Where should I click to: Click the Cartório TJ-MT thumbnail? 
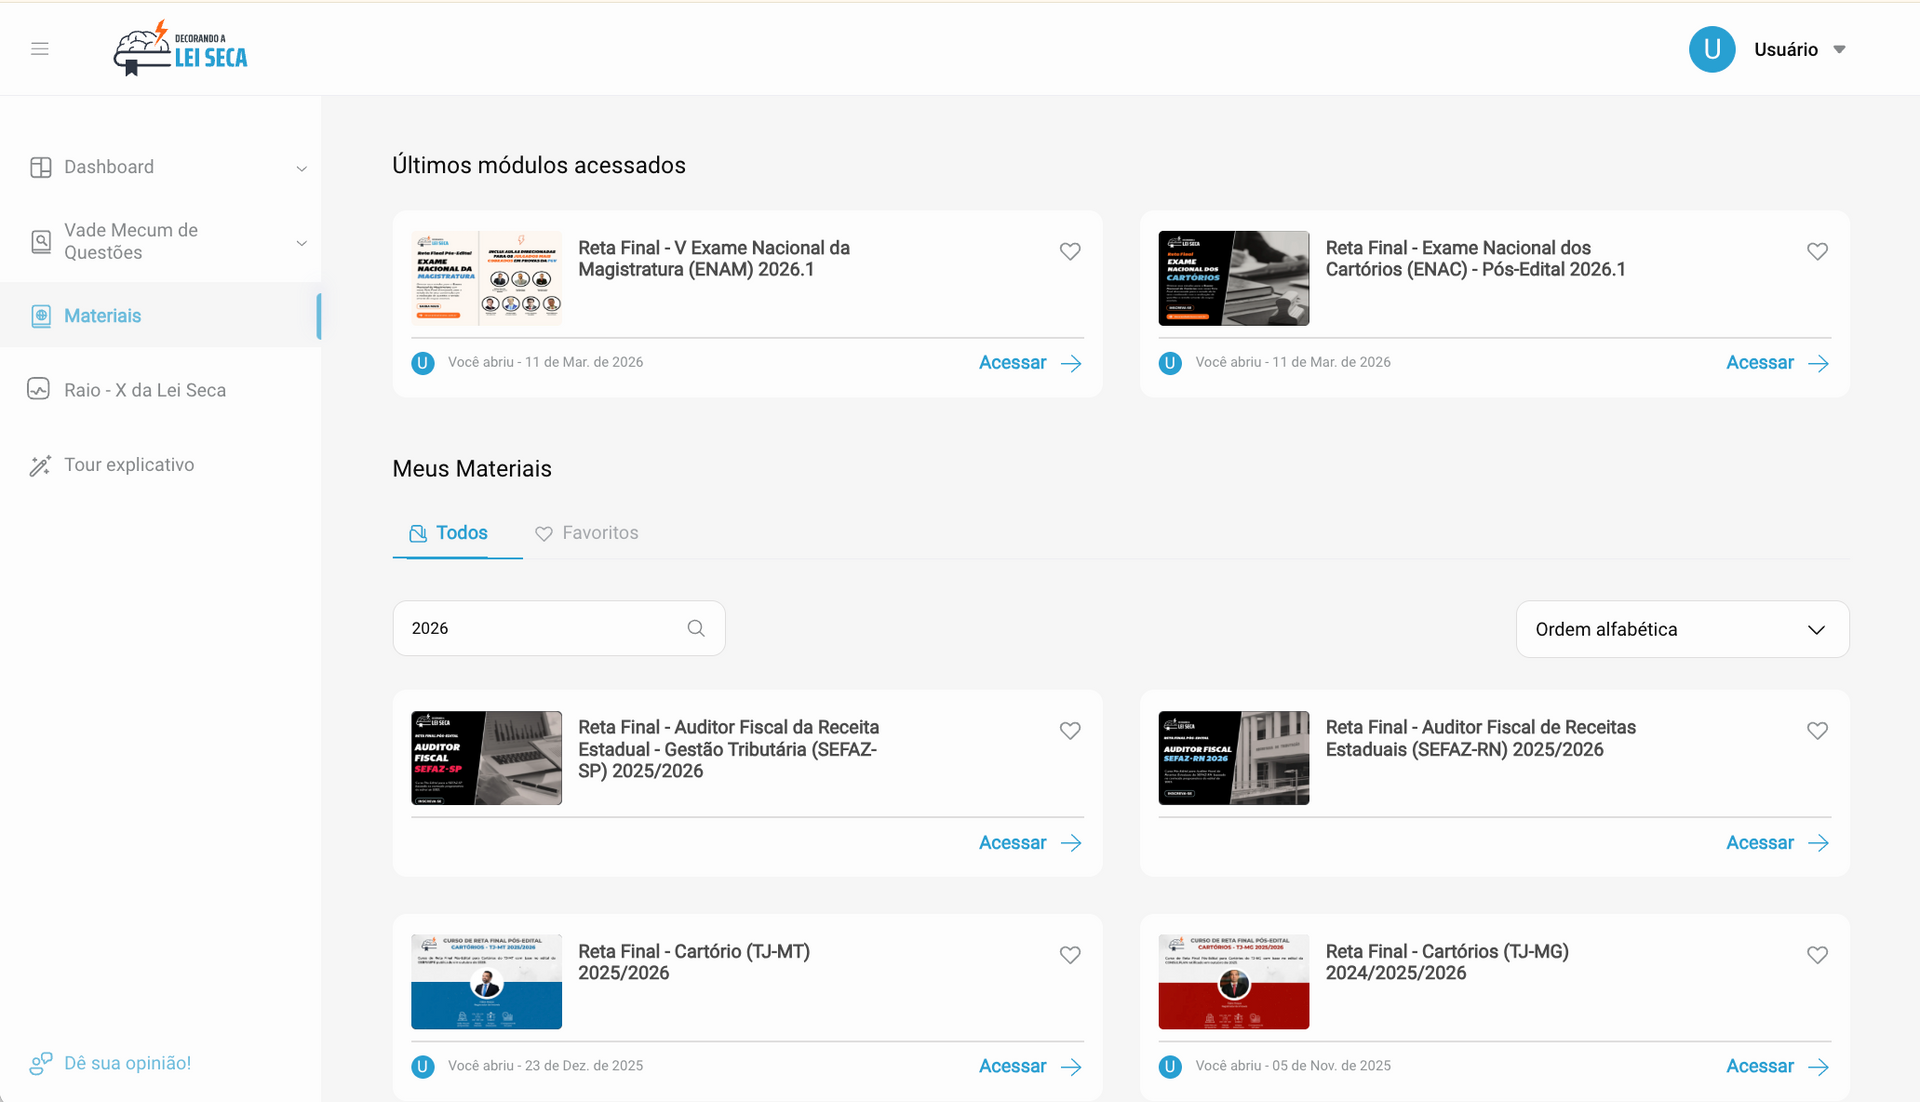click(486, 982)
